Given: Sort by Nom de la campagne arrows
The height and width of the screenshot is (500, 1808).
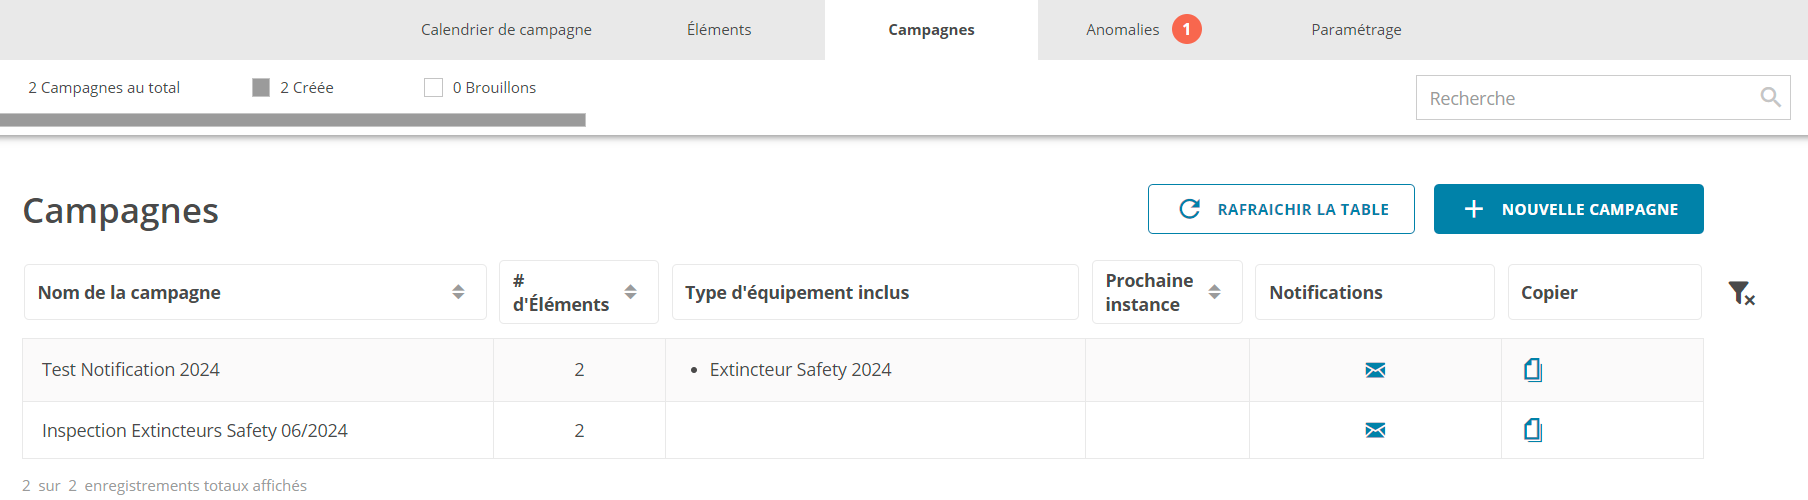Looking at the screenshot, I should pos(458,292).
